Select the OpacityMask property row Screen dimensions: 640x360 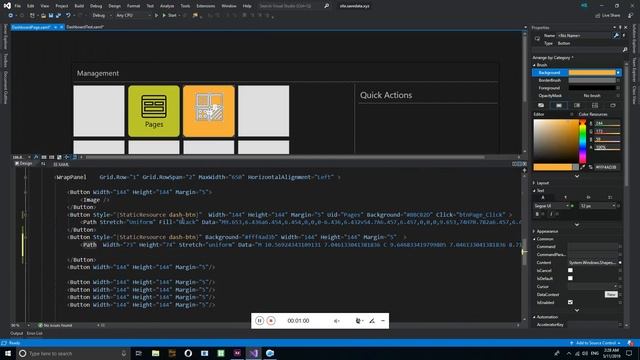pos(577,96)
